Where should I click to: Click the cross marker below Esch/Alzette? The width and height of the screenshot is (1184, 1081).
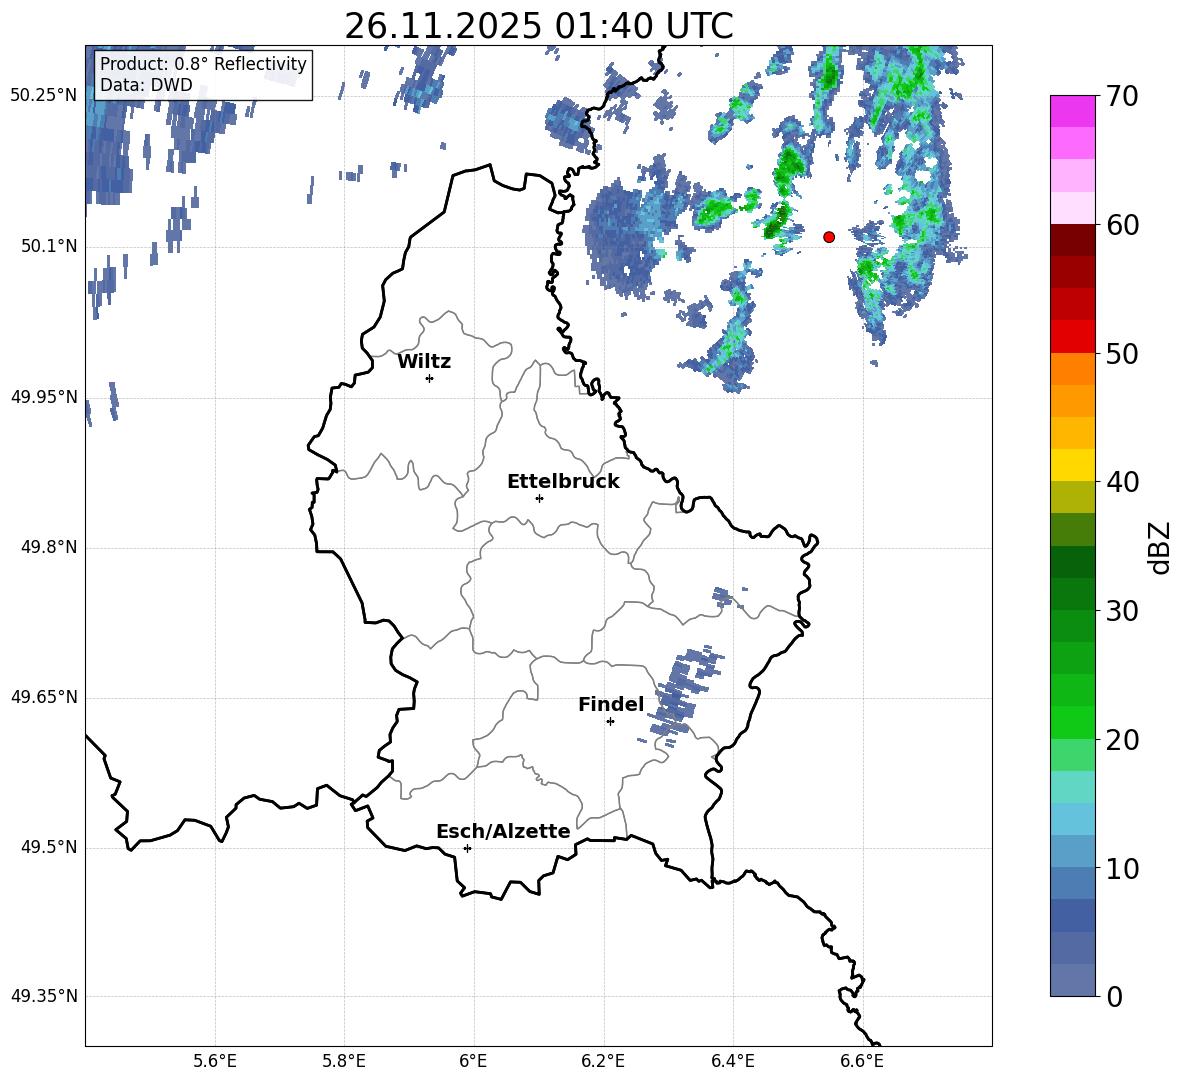pos(467,848)
